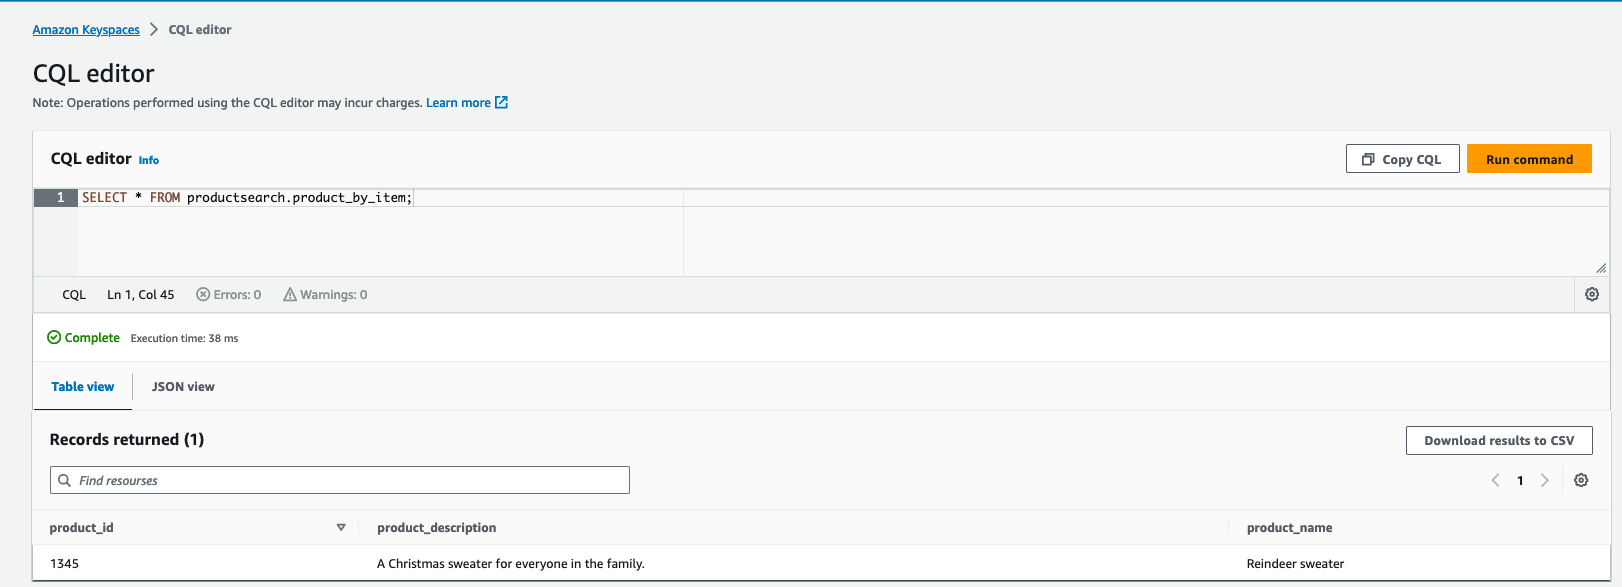Viewport: 1622px width, 587px height.
Task: Go to next results page arrow
Action: [1545, 480]
